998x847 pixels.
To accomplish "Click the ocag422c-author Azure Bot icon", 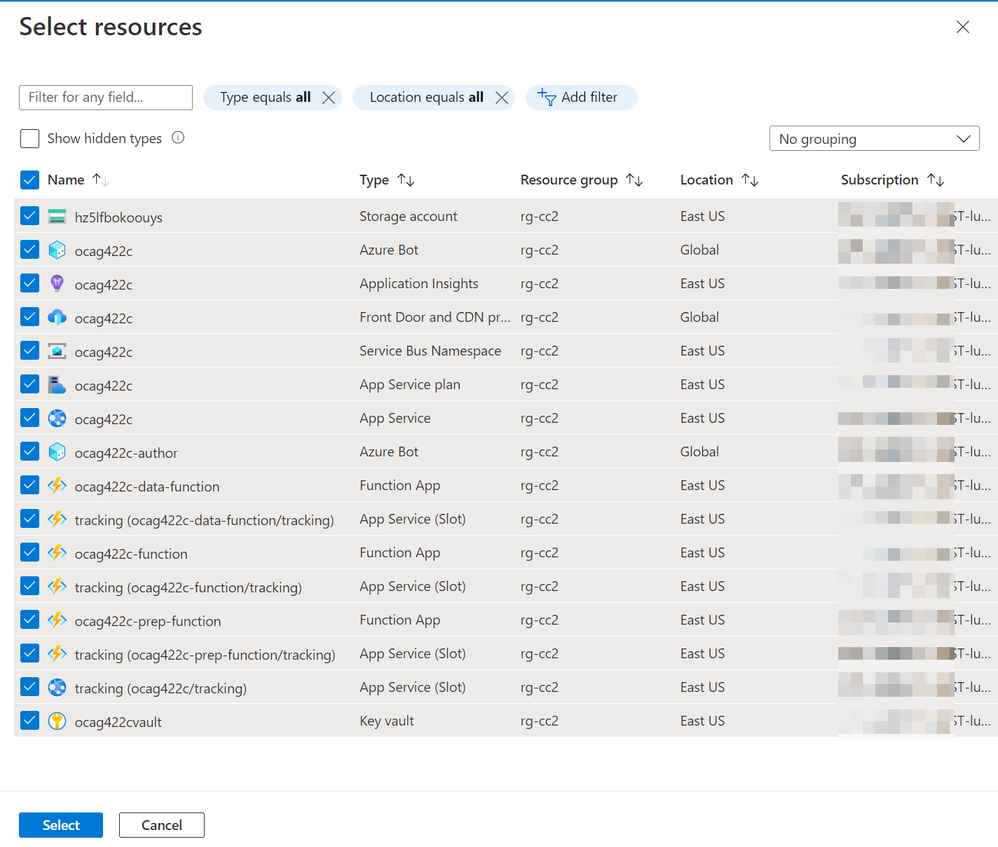I will (x=57, y=453).
